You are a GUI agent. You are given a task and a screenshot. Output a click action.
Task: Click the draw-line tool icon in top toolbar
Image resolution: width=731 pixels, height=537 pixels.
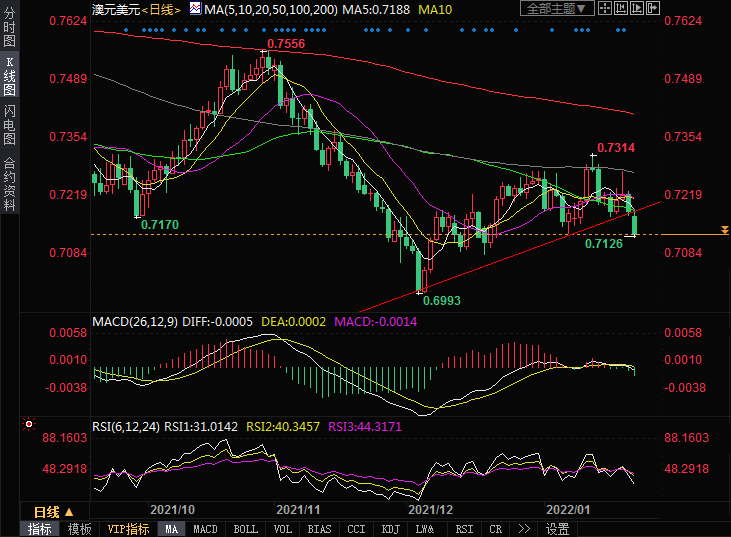coord(607,9)
